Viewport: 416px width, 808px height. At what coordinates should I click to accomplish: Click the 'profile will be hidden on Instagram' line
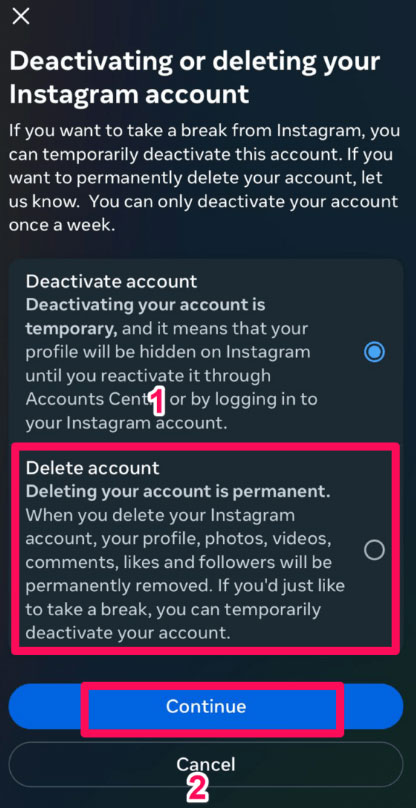168,352
